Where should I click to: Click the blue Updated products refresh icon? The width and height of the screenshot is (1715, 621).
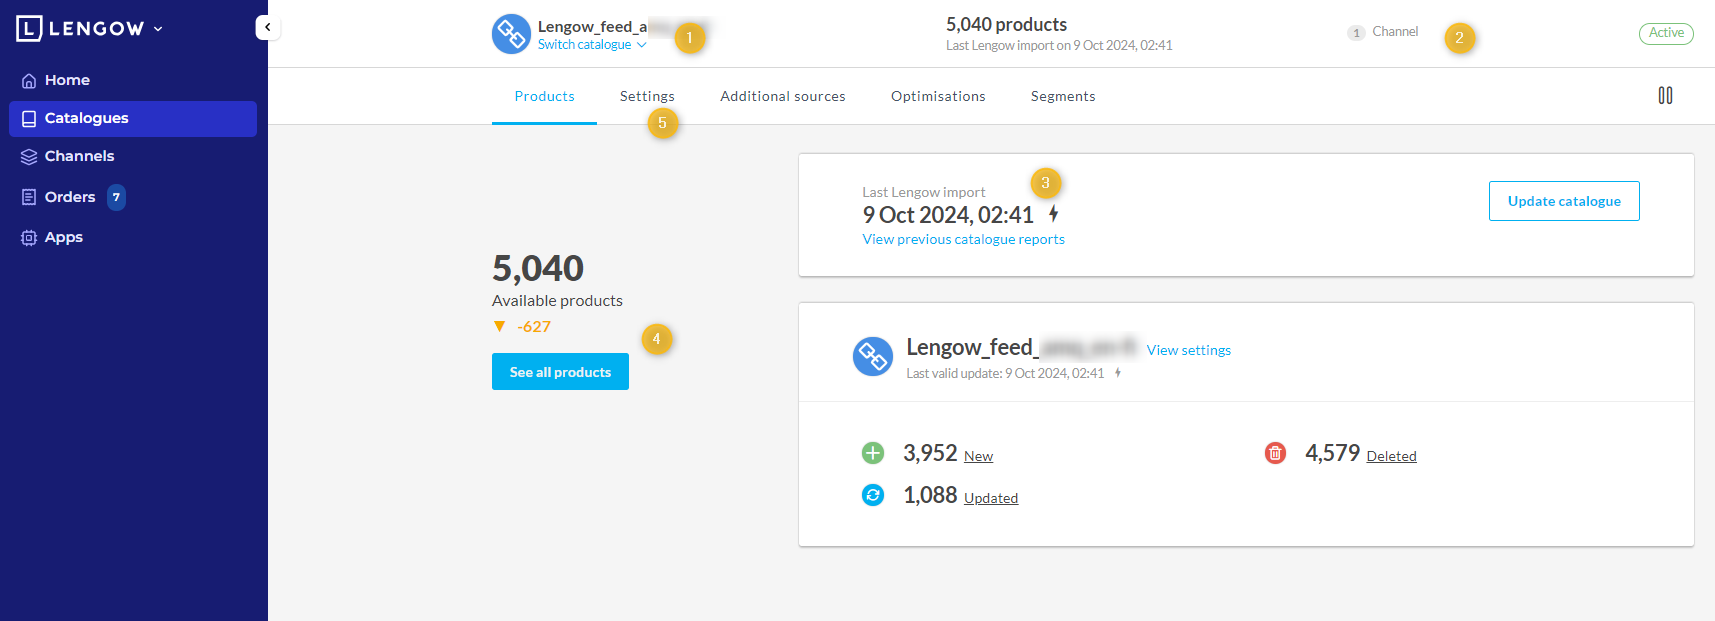[x=873, y=496]
